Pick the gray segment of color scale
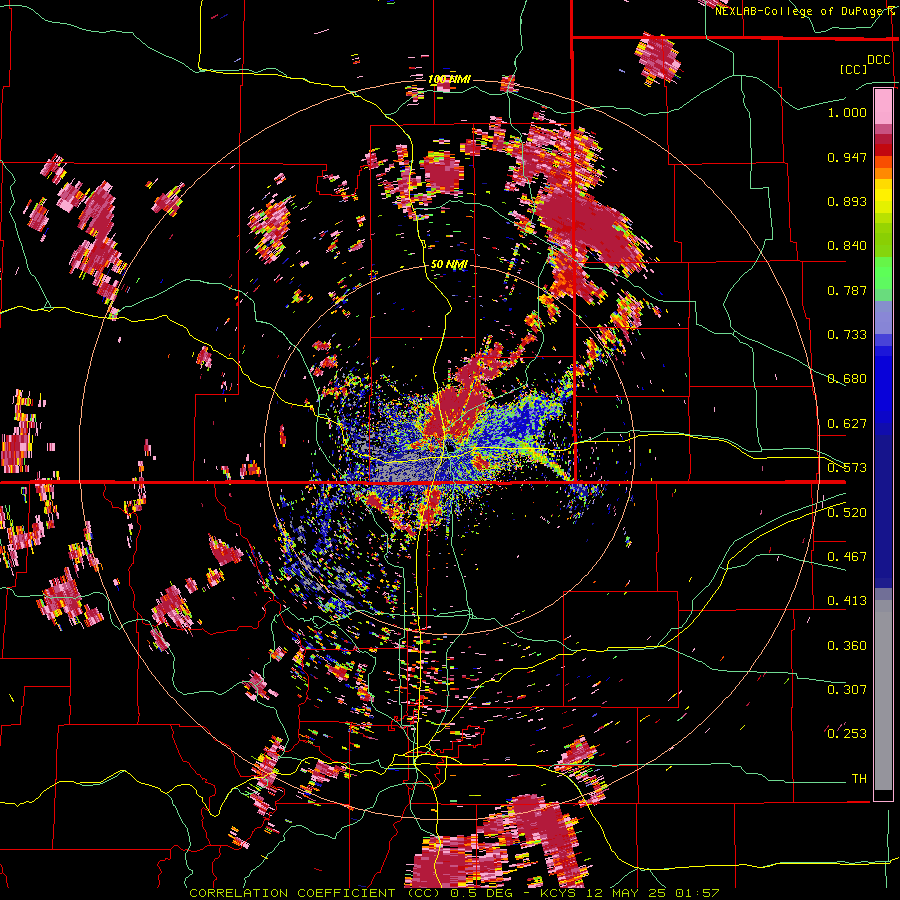The height and width of the screenshot is (900, 900). click(883, 695)
